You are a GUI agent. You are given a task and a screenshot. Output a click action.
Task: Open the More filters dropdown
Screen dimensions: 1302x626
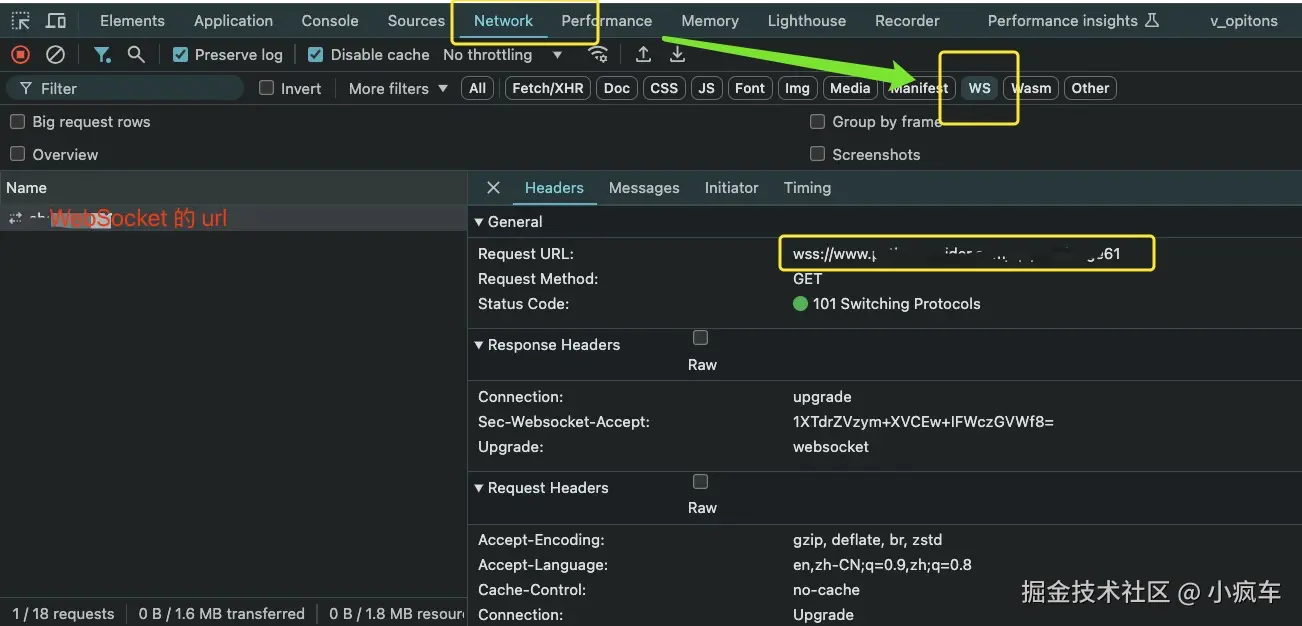click(x=398, y=88)
